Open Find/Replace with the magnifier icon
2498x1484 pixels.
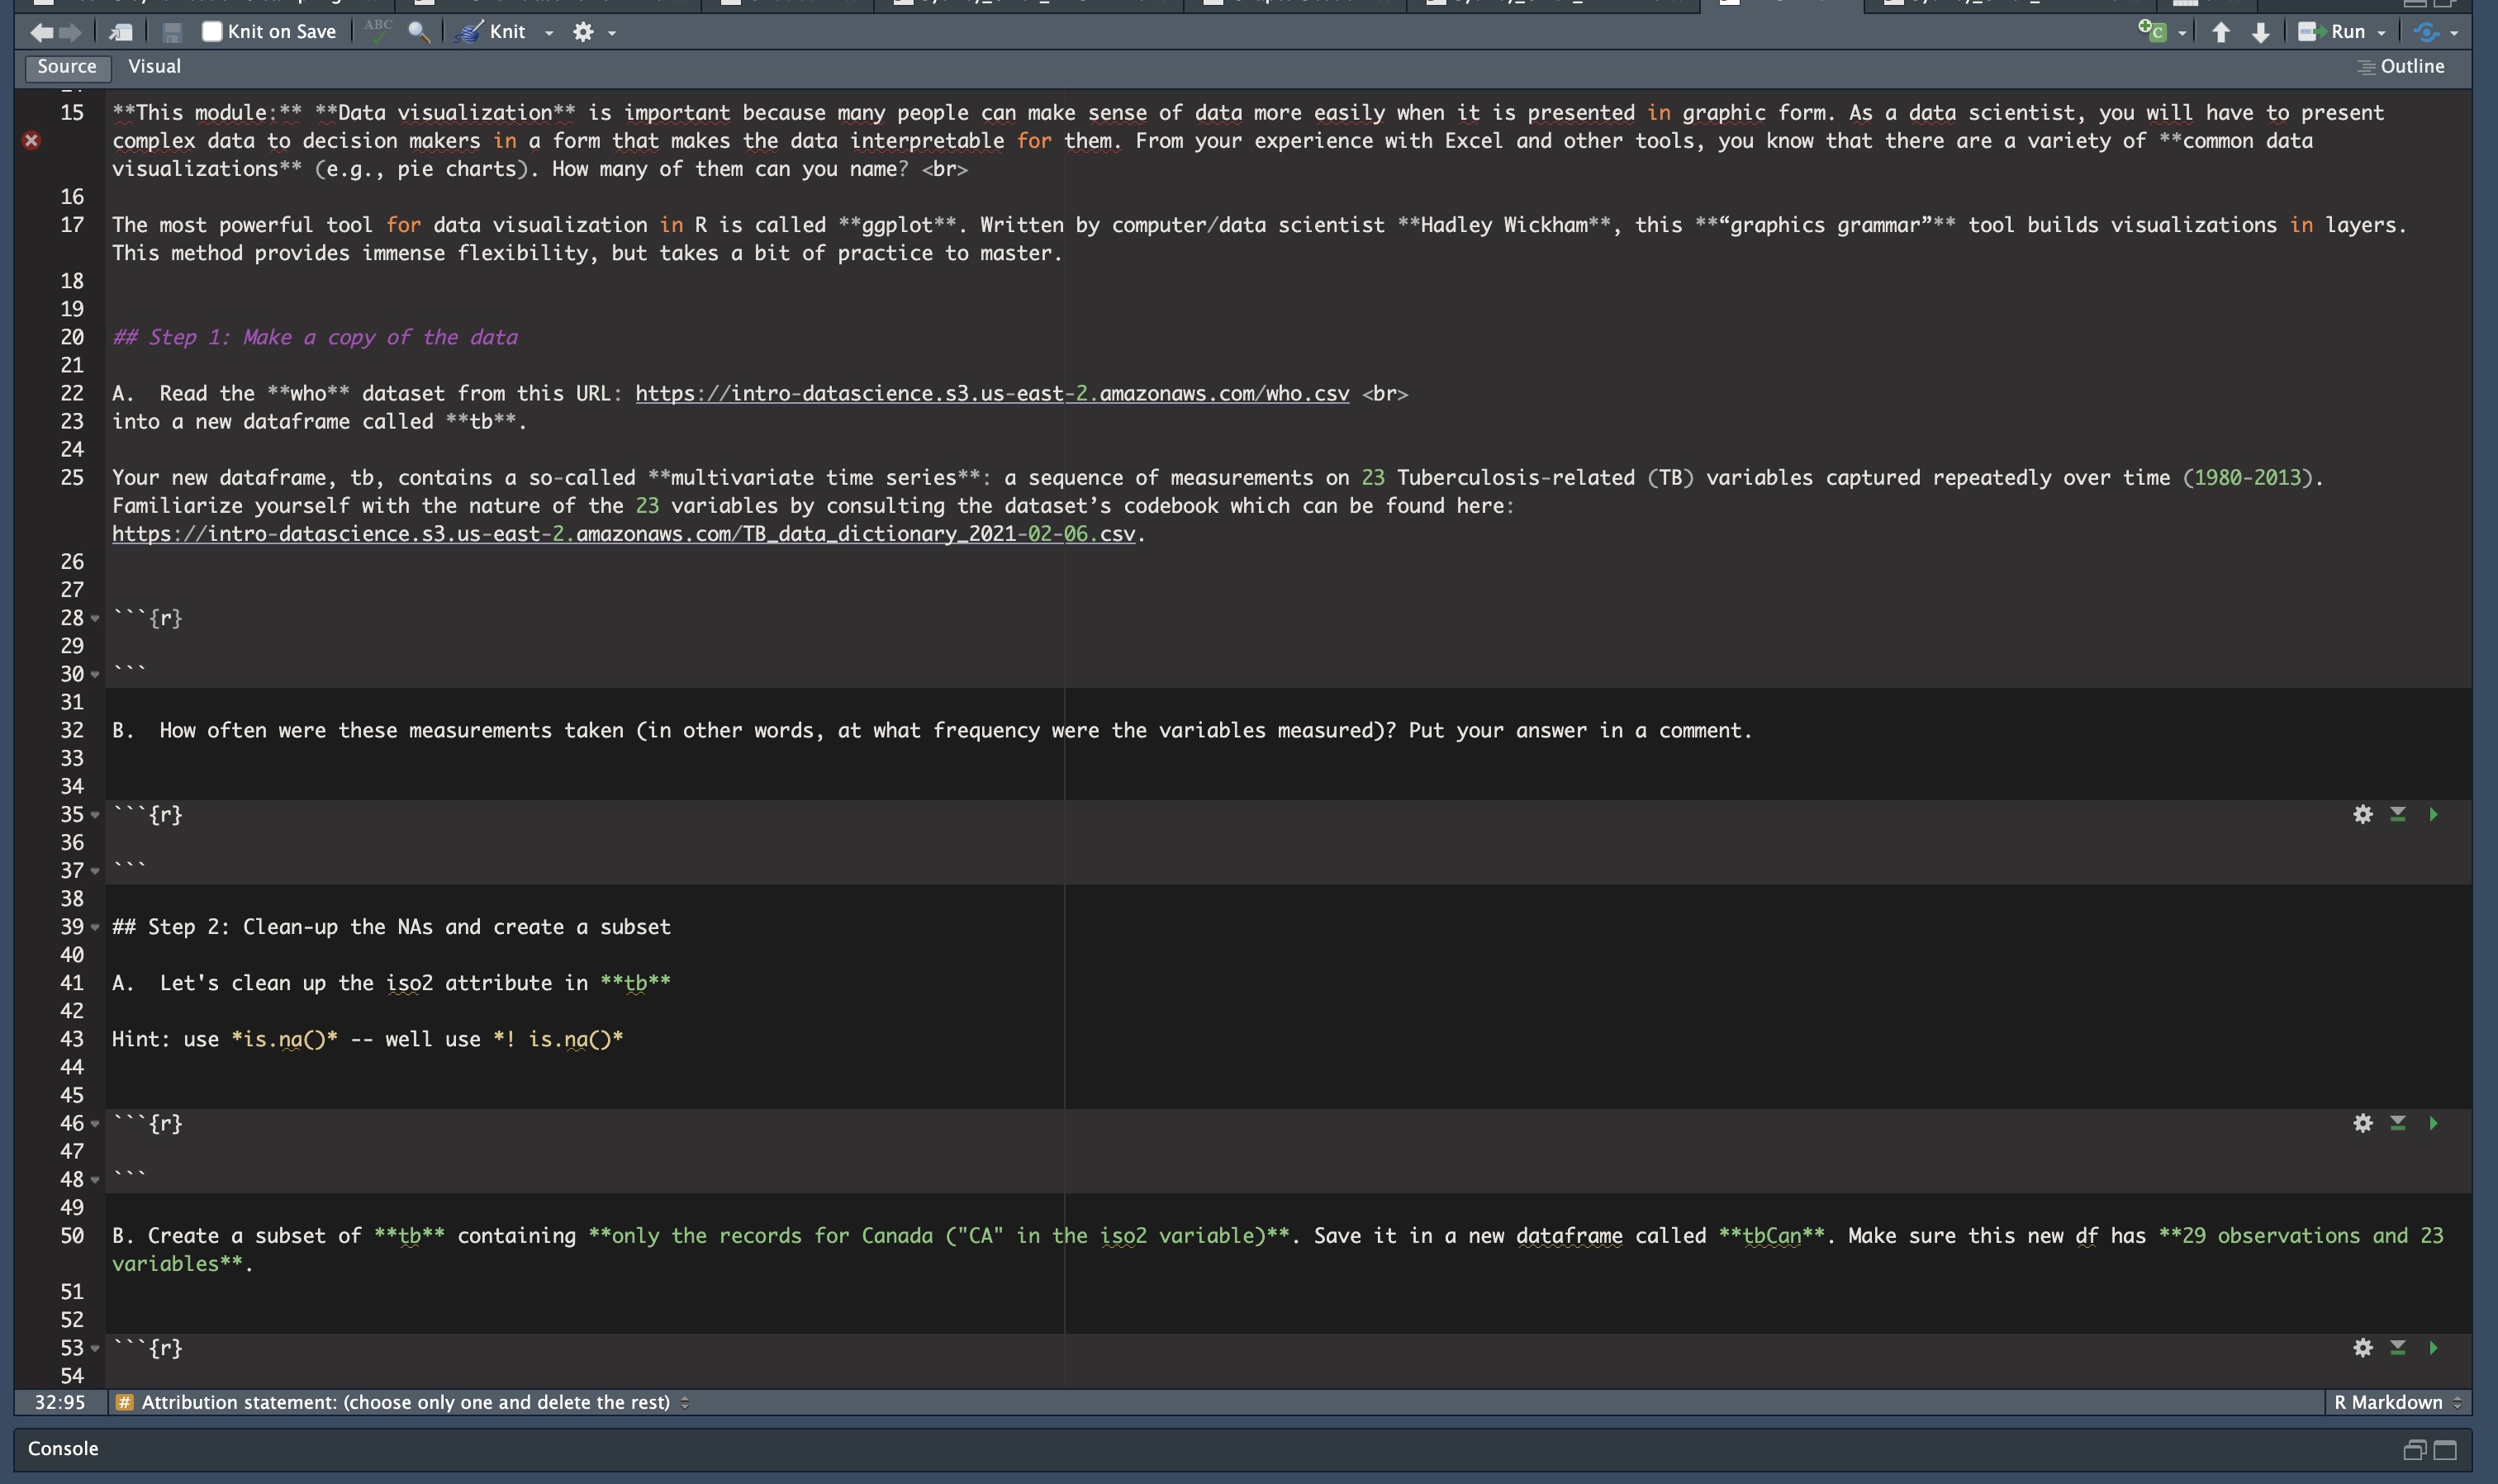click(x=418, y=31)
